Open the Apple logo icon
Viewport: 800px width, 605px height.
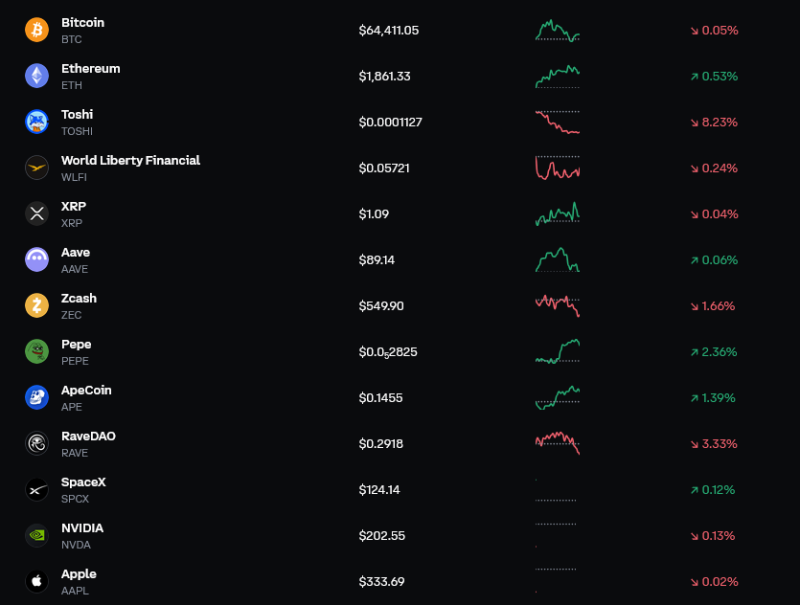[37, 581]
